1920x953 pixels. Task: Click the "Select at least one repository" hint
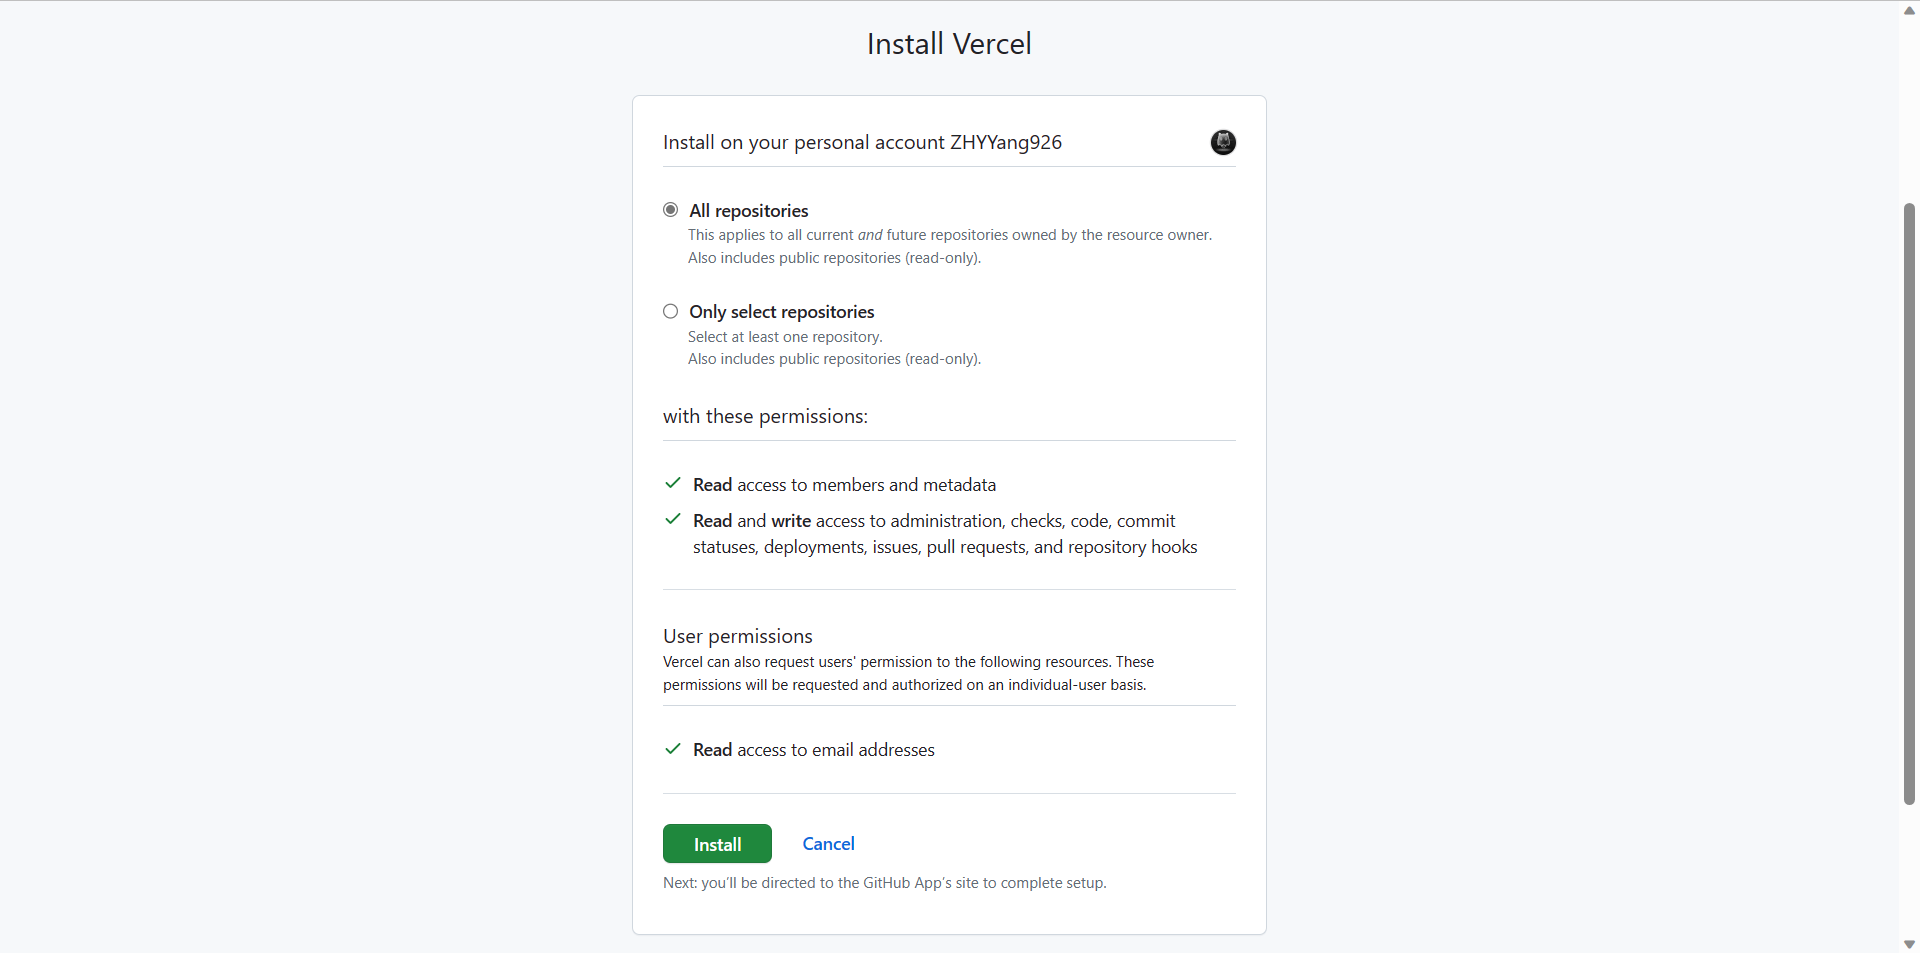tap(785, 337)
